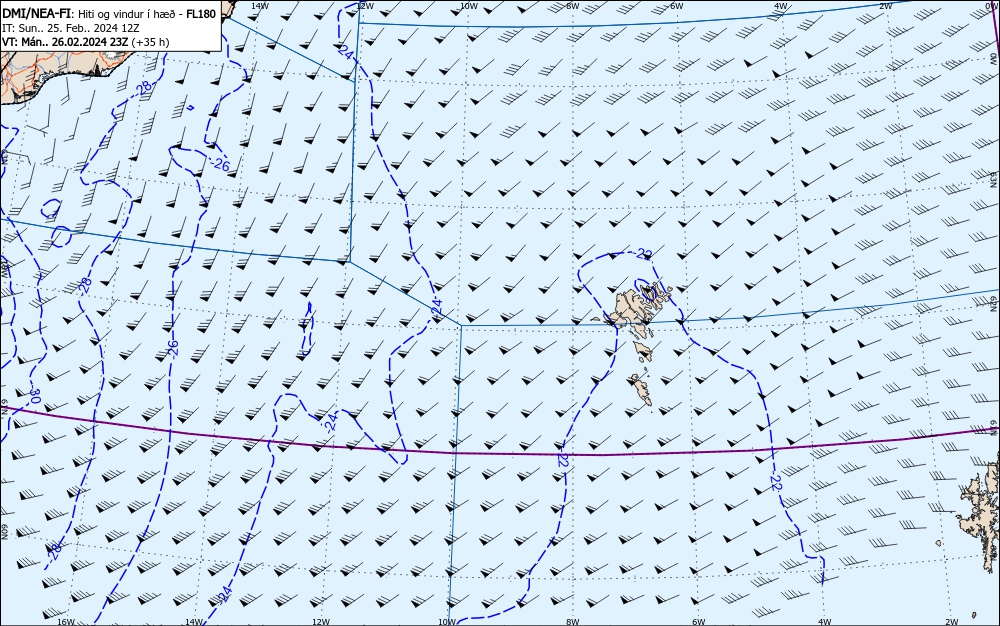
Task: Click the '6W' longitude label along top edge
Action: [677, 6]
